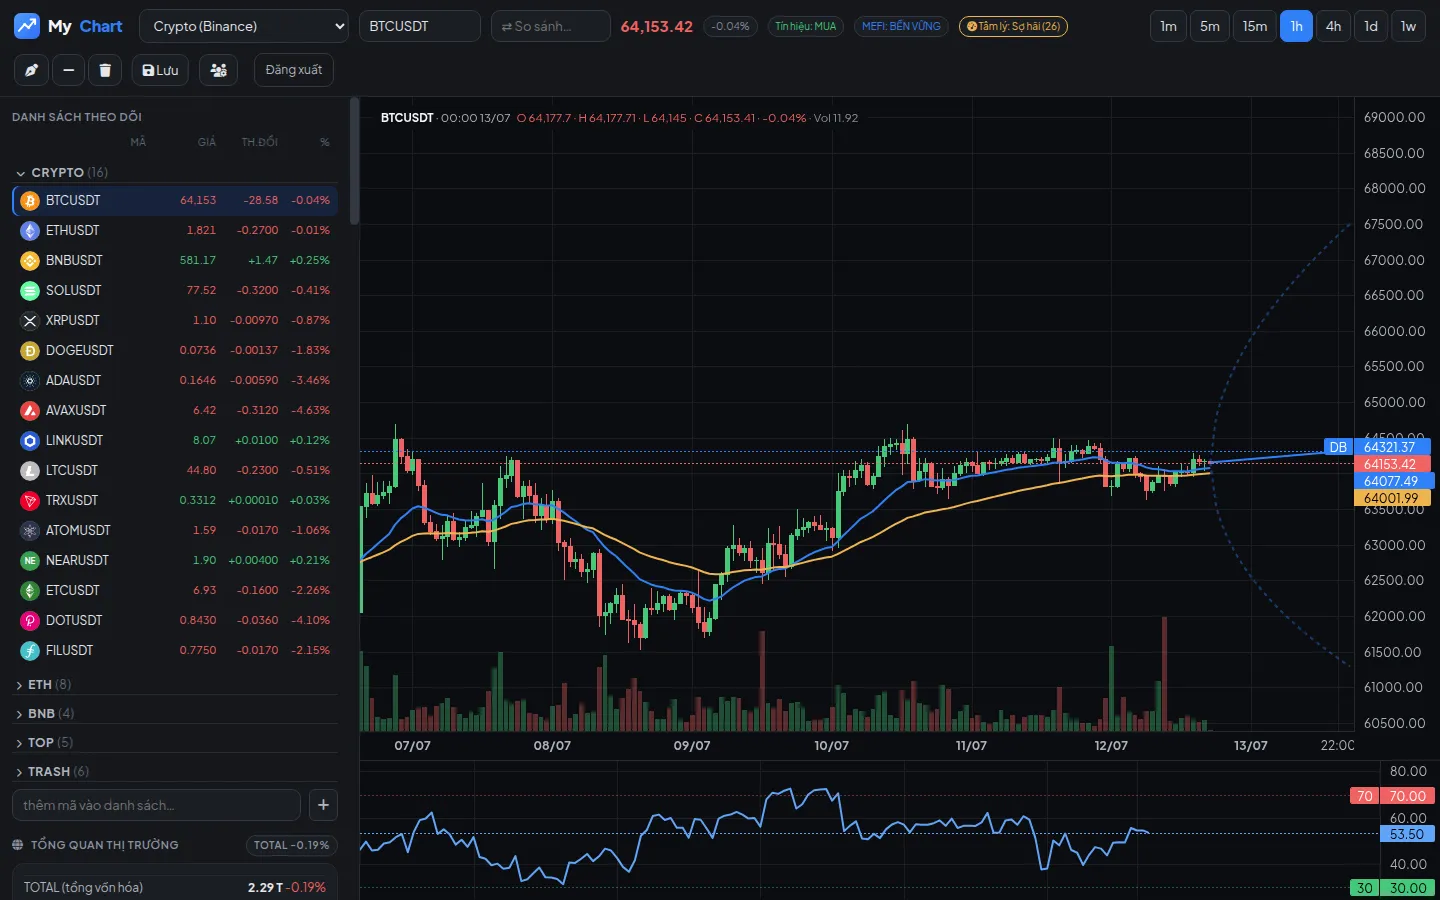Open the Crypto (Binance) market dropdown
This screenshot has height=900, width=1440.
pos(244,26)
